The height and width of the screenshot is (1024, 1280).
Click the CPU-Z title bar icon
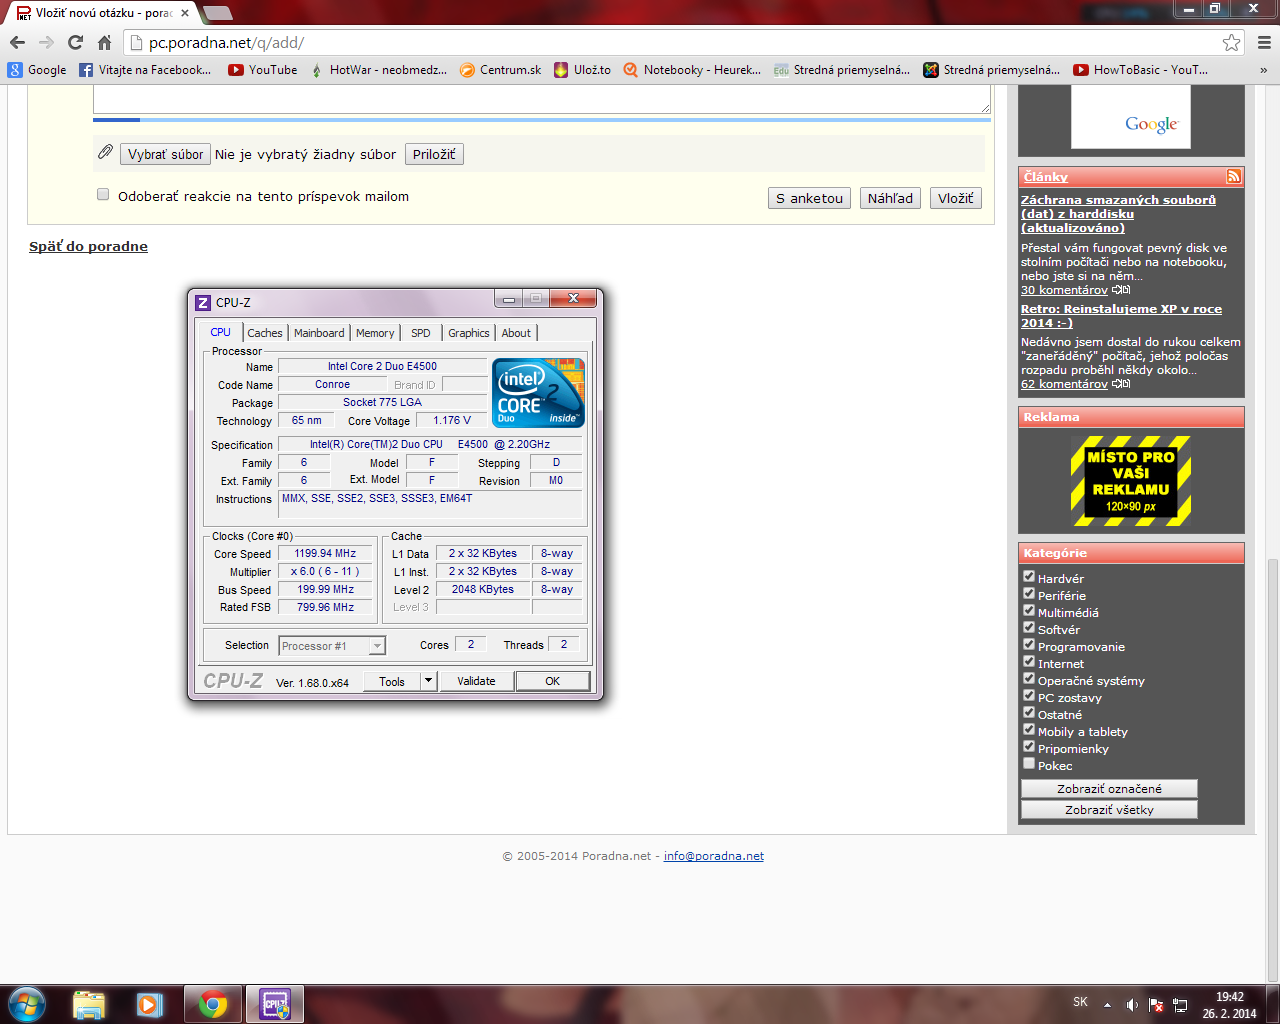[x=202, y=302]
